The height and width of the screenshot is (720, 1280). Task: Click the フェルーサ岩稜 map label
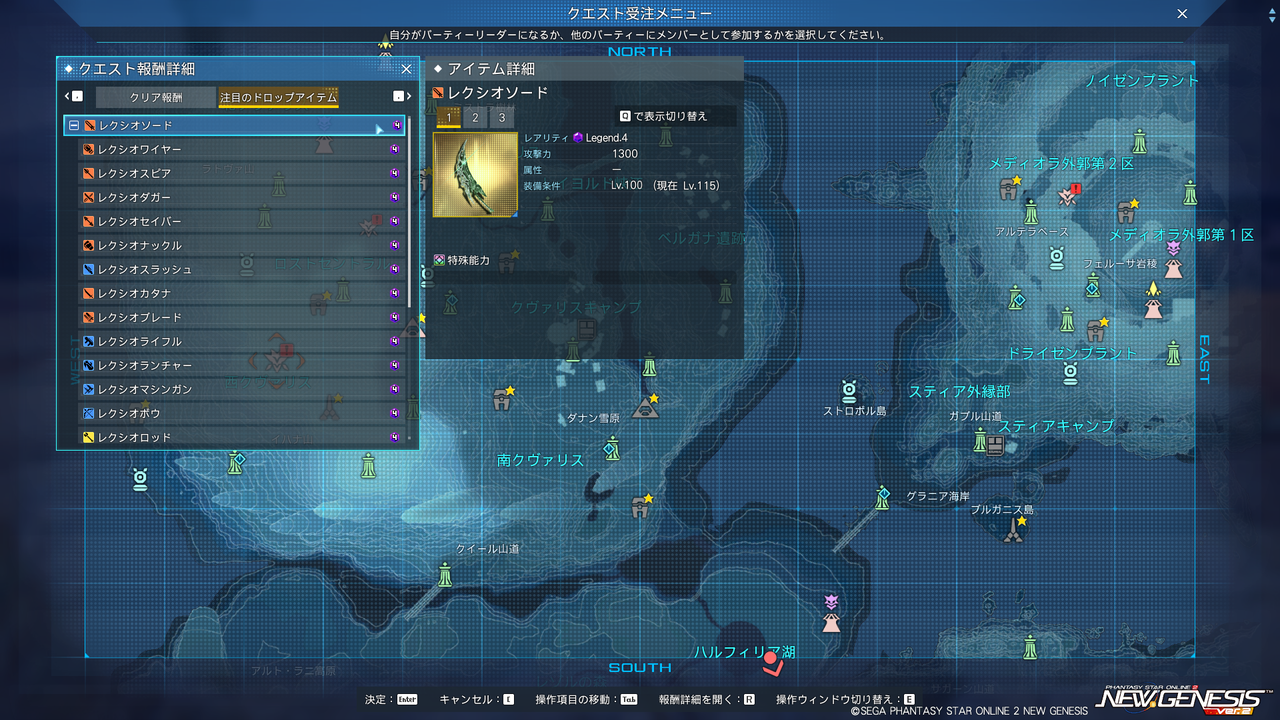[1121, 264]
